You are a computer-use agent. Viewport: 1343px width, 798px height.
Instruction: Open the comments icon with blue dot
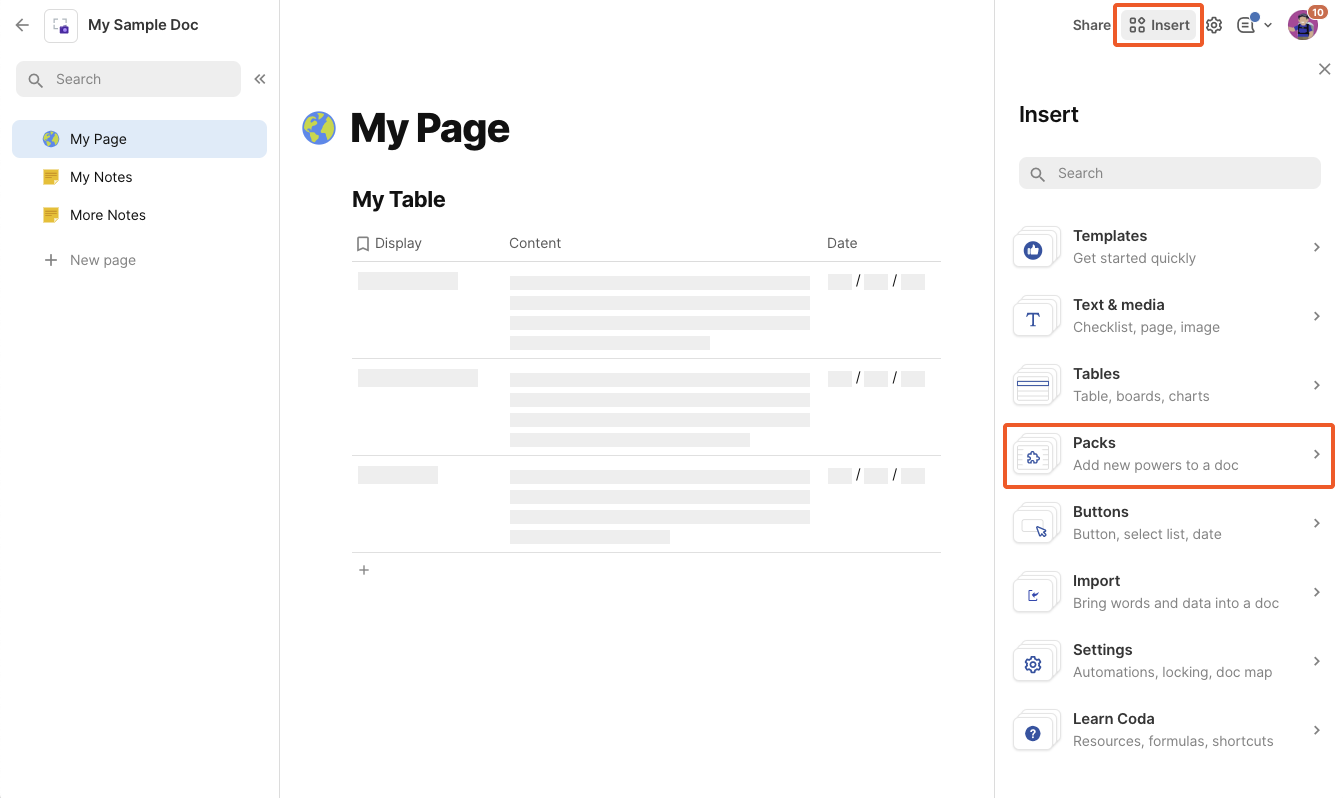(x=1247, y=25)
